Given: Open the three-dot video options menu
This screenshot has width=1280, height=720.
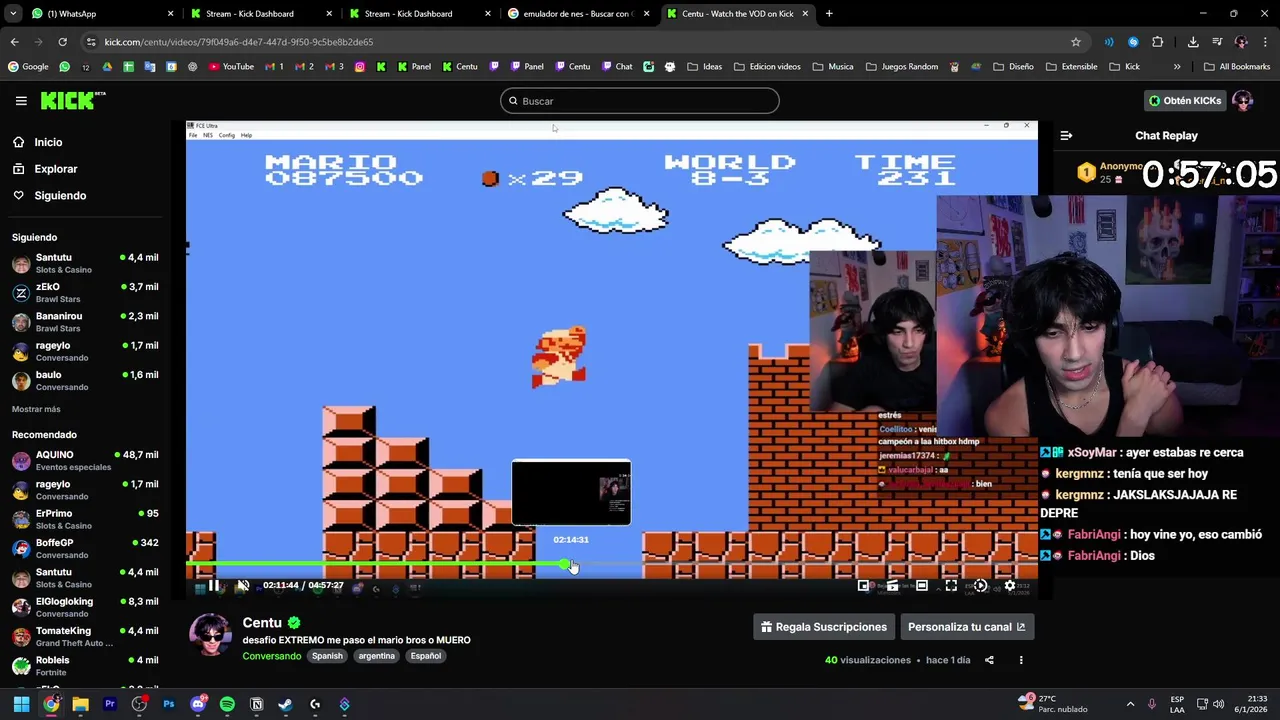Looking at the screenshot, I should pyautogui.click(x=1021, y=660).
